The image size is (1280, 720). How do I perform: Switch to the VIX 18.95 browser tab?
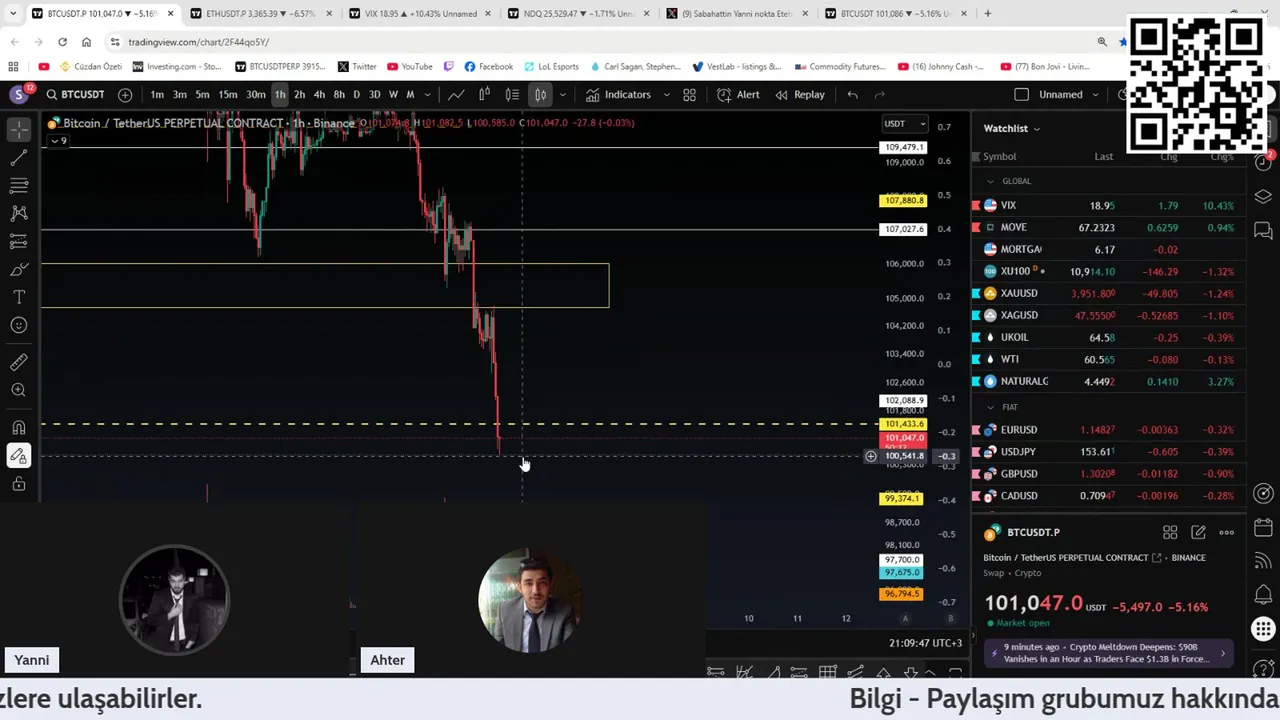point(420,14)
